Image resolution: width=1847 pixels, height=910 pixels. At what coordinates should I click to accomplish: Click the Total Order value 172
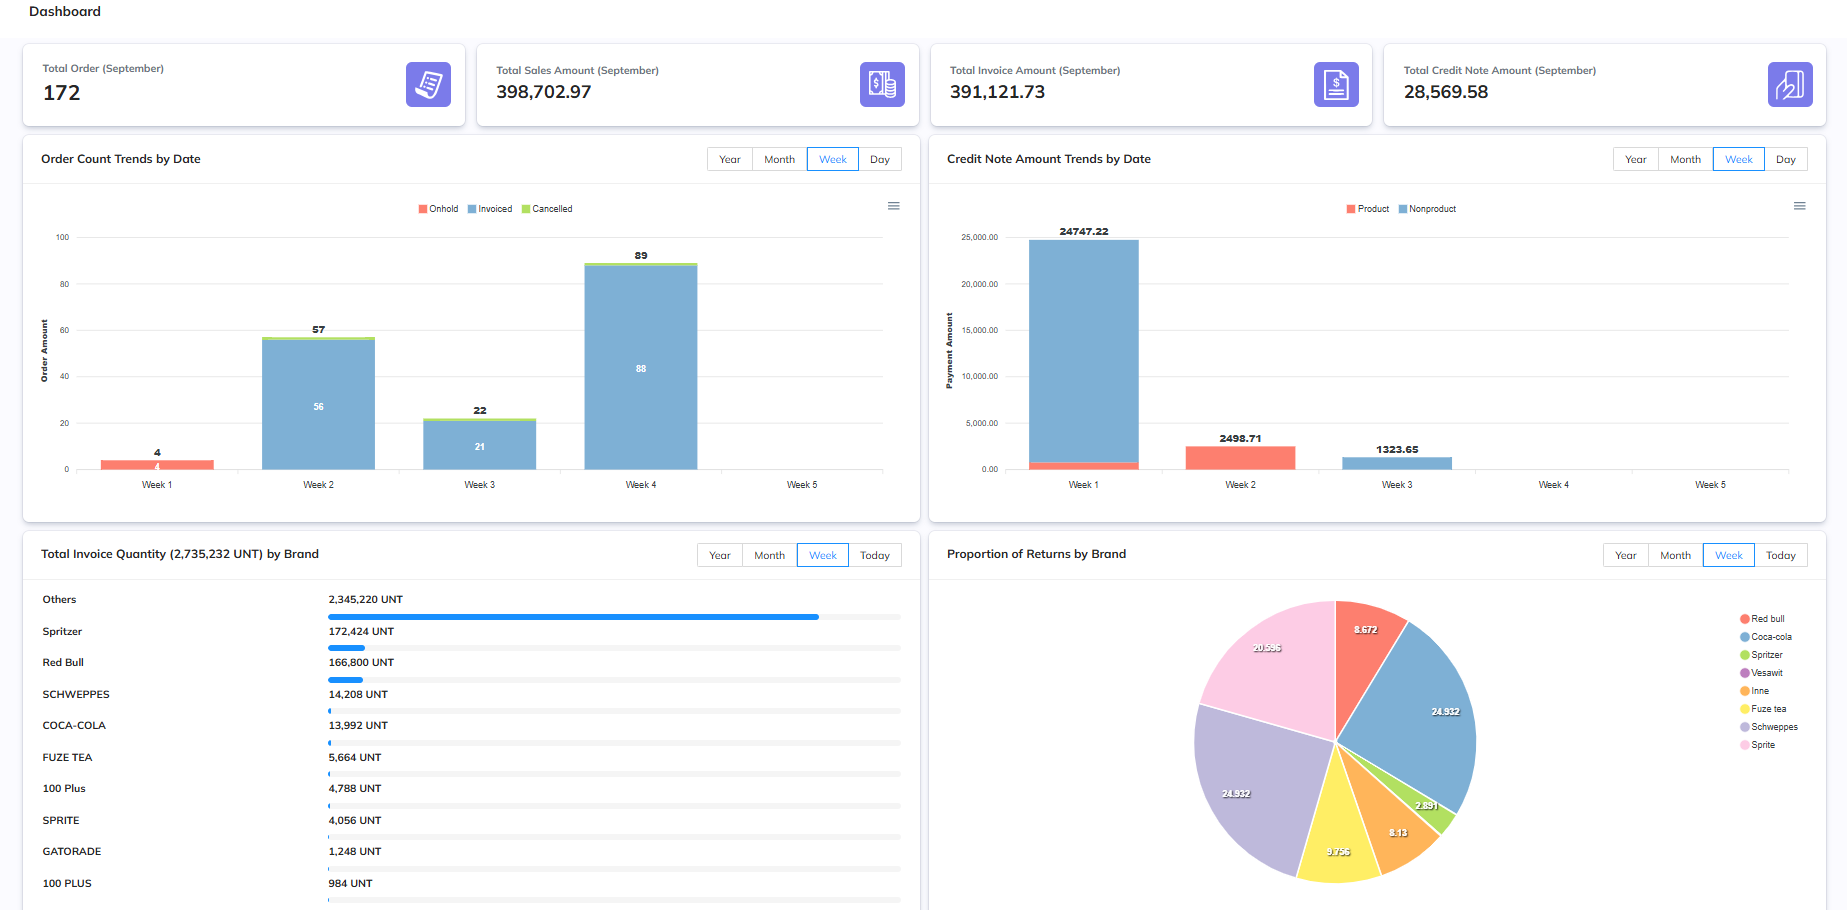tap(62, 93)
